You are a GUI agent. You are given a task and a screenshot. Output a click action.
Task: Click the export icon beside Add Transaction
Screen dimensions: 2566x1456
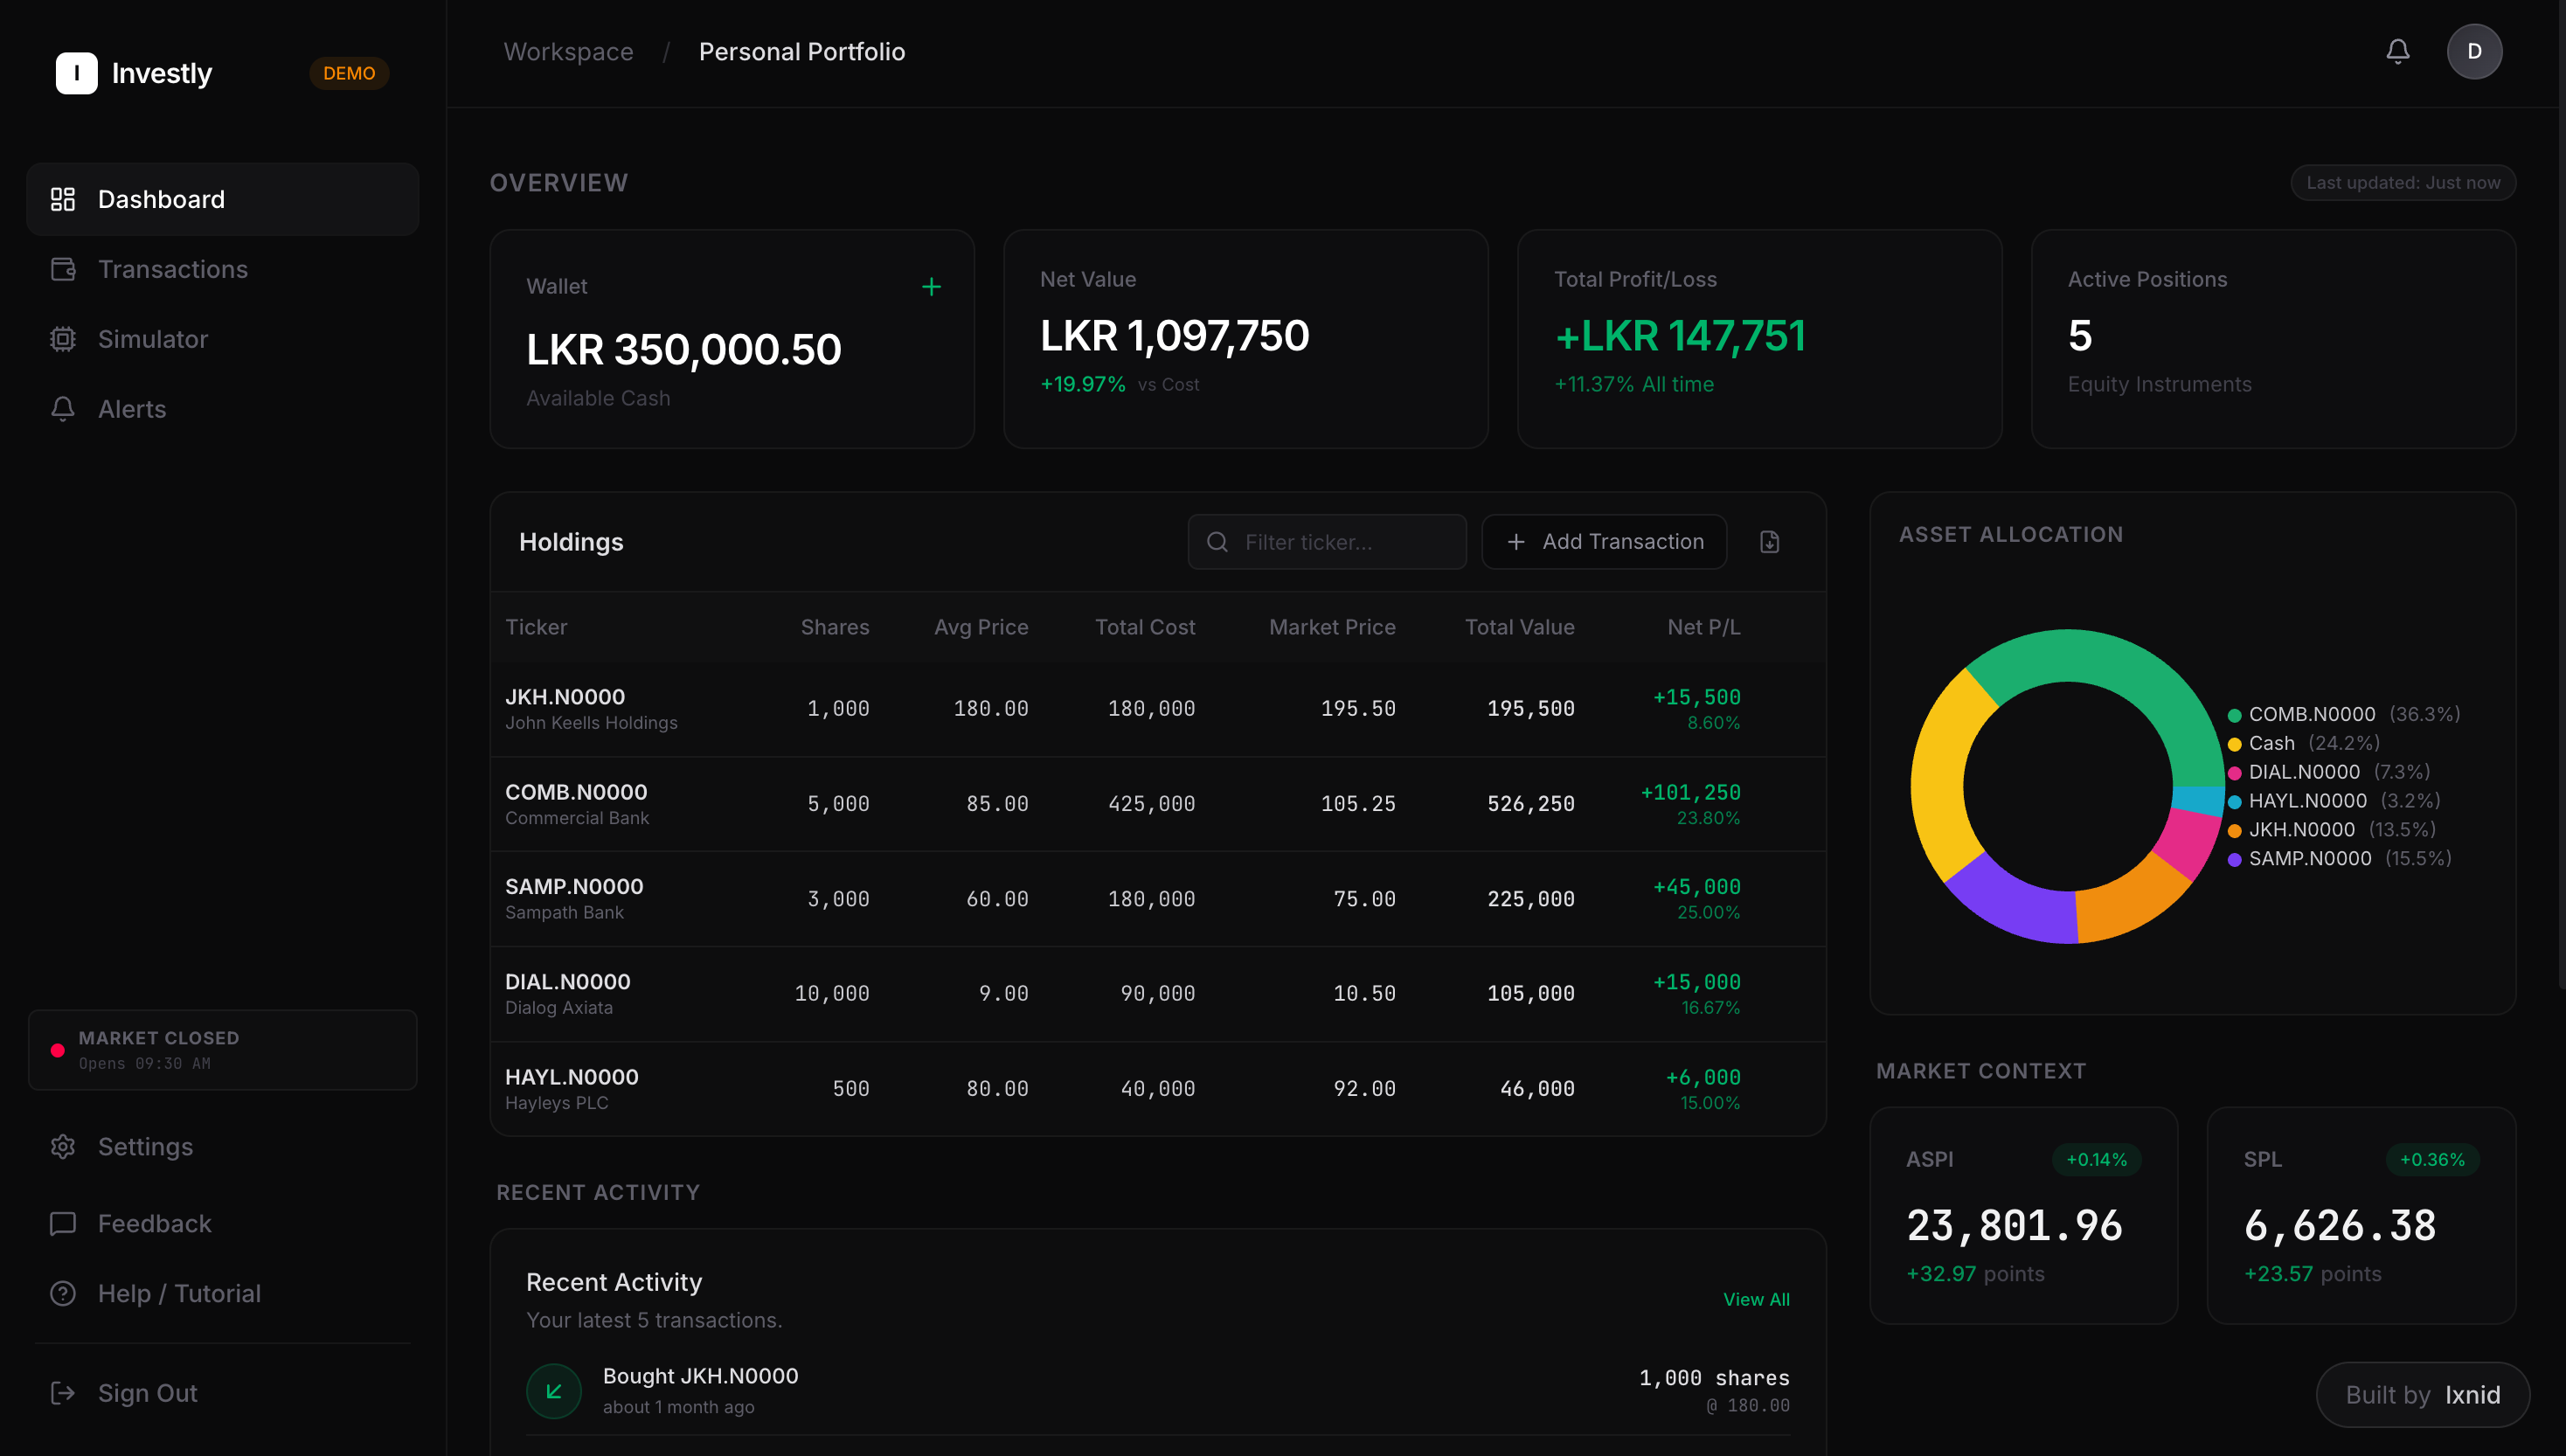[1769, 541]
